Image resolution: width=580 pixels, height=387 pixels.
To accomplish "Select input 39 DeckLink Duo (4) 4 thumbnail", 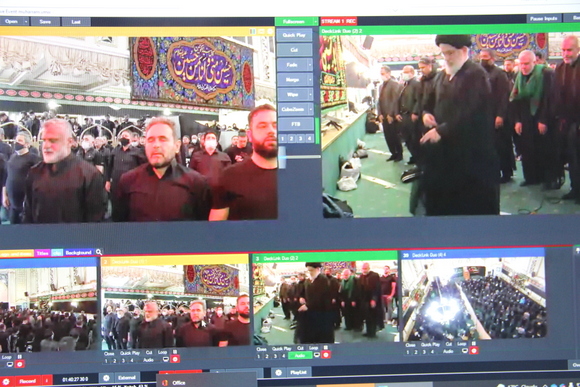I will [473, 299].
